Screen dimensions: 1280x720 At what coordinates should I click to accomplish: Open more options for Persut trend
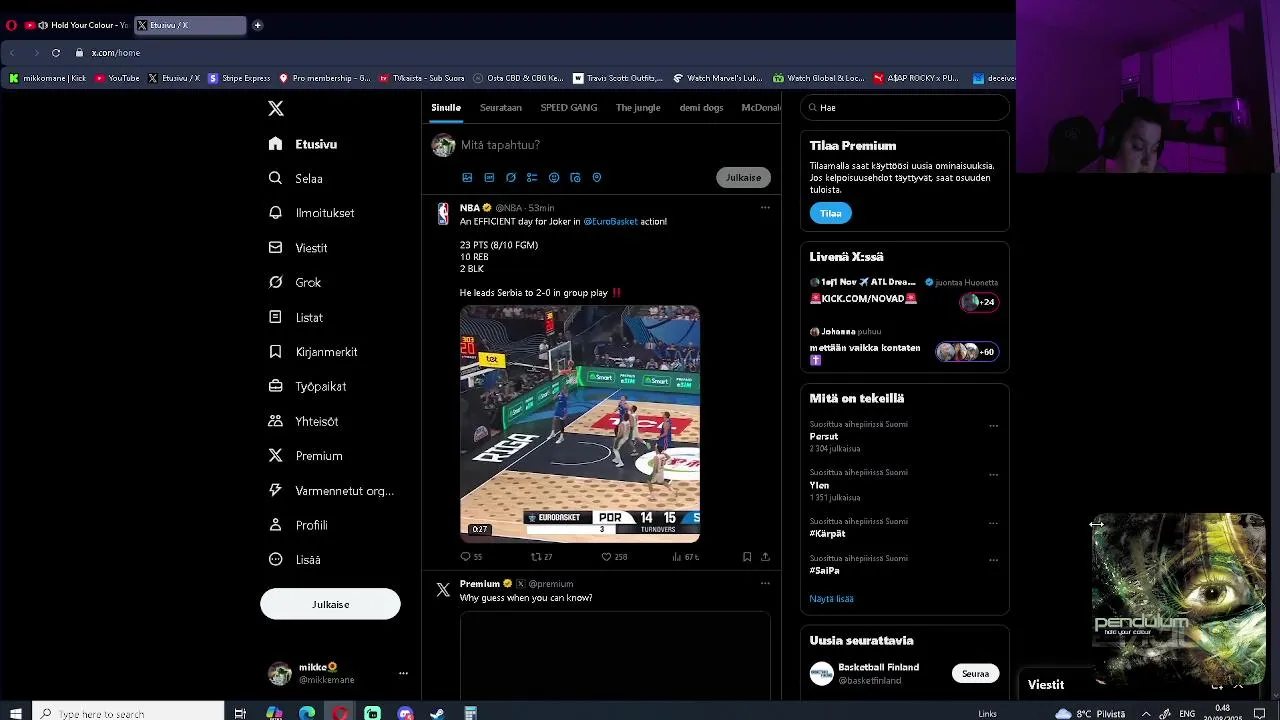(x=993, y=426)
